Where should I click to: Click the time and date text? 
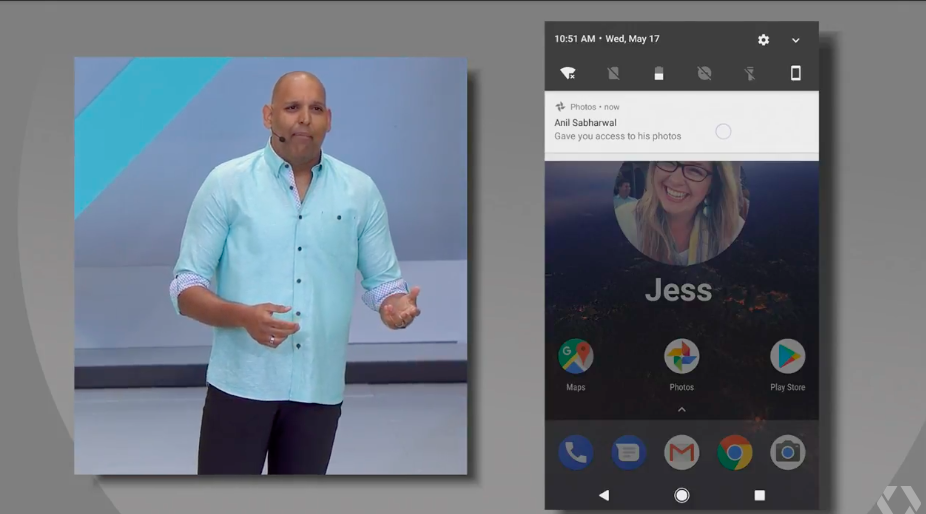point(607,38)
